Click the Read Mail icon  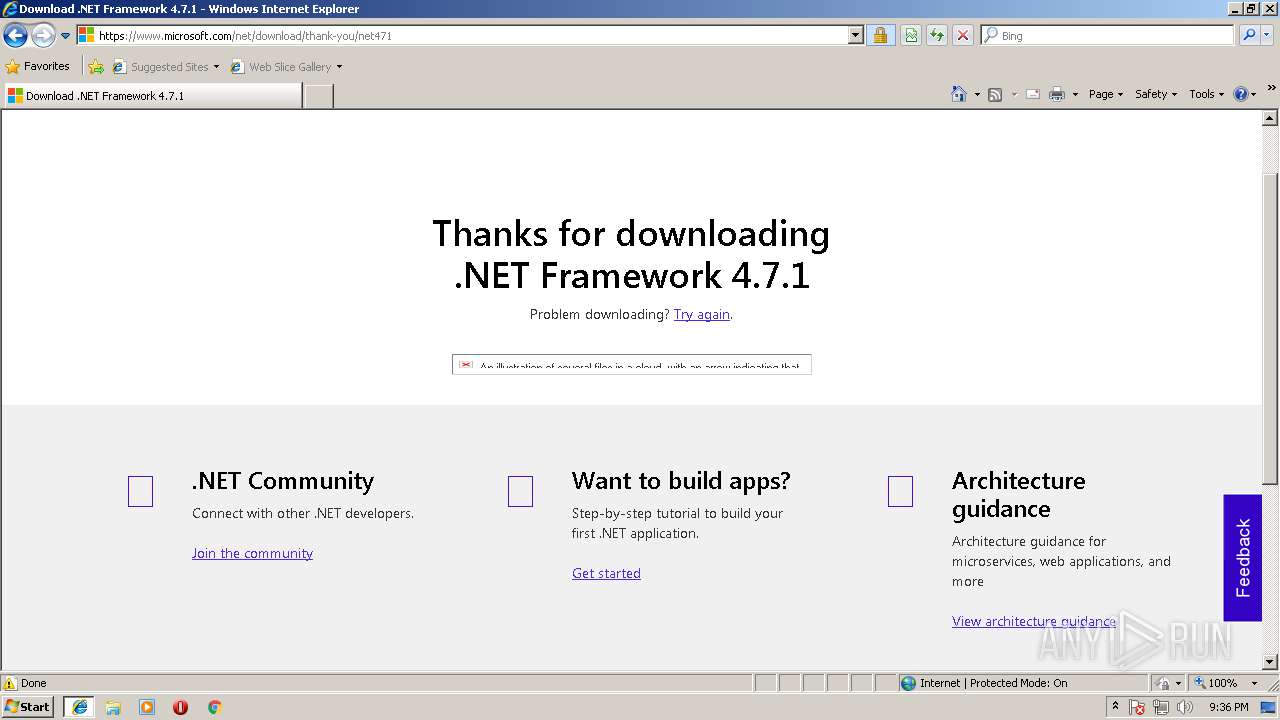[1033, 94]
